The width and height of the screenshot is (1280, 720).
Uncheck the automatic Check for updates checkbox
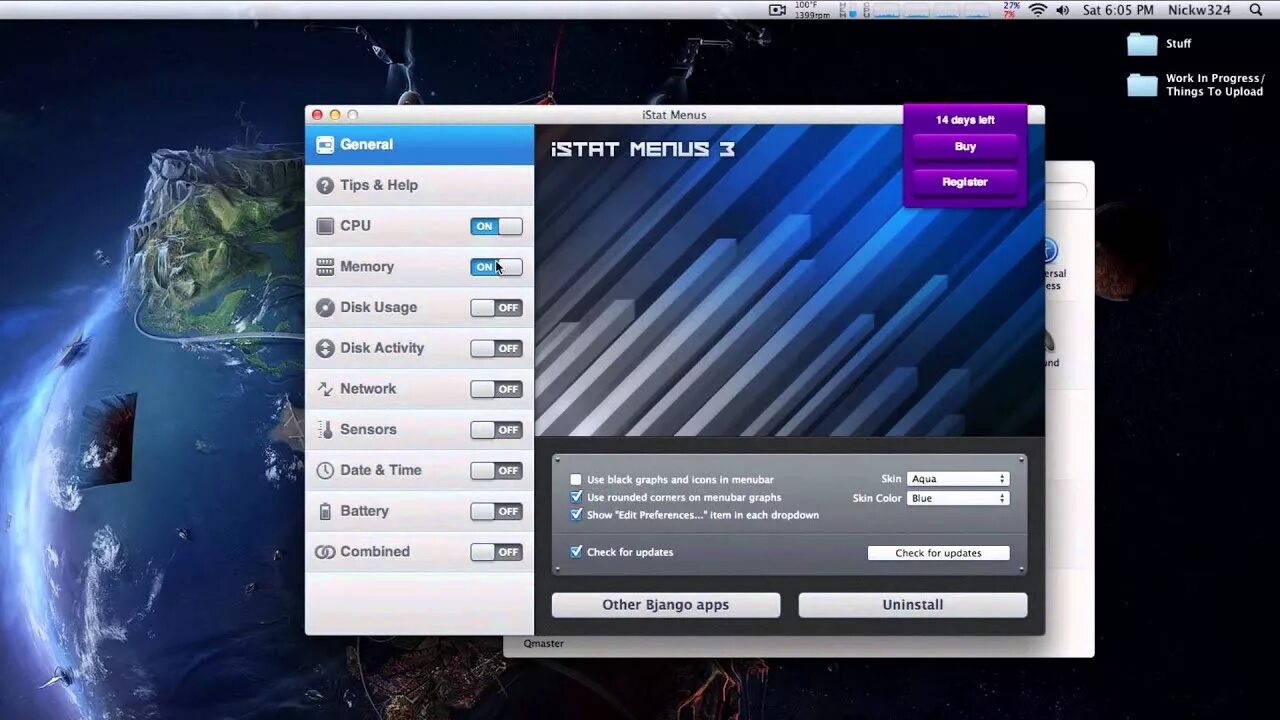click(576, 552)
